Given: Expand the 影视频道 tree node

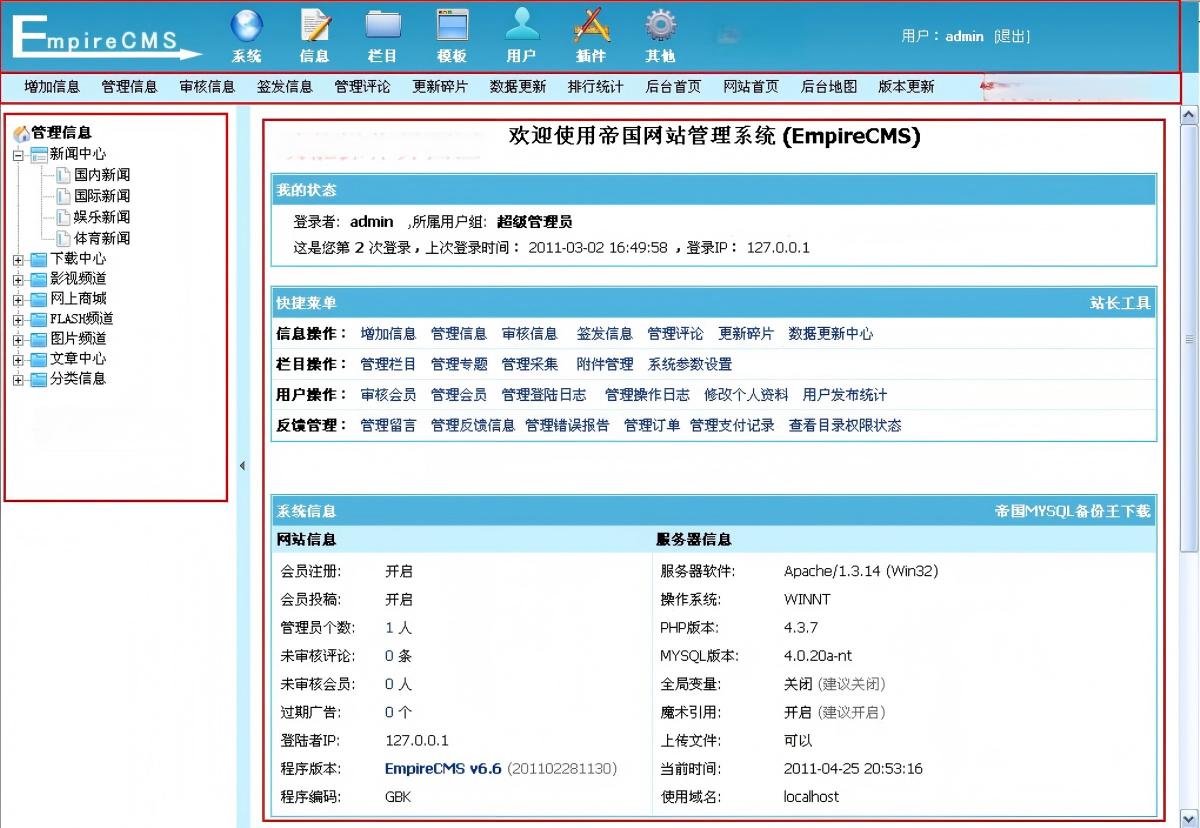Looking at the screenshot, I should click(x=18, y=280).
